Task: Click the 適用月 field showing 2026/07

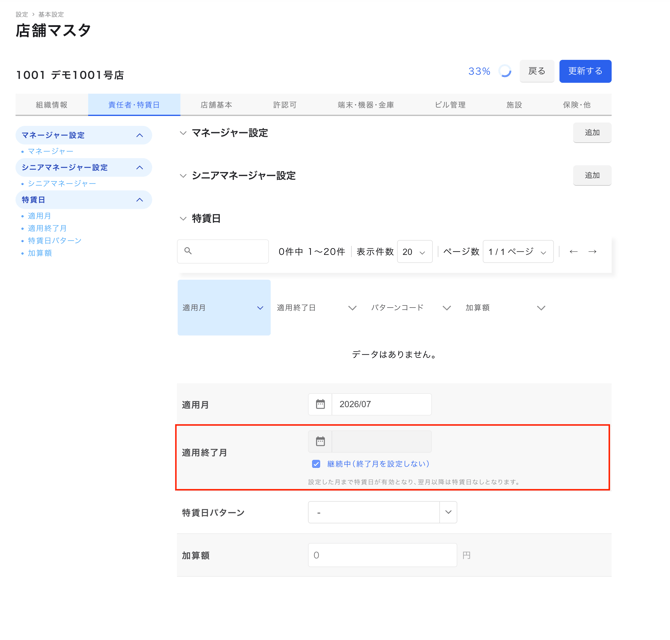Action: (381, 404)
